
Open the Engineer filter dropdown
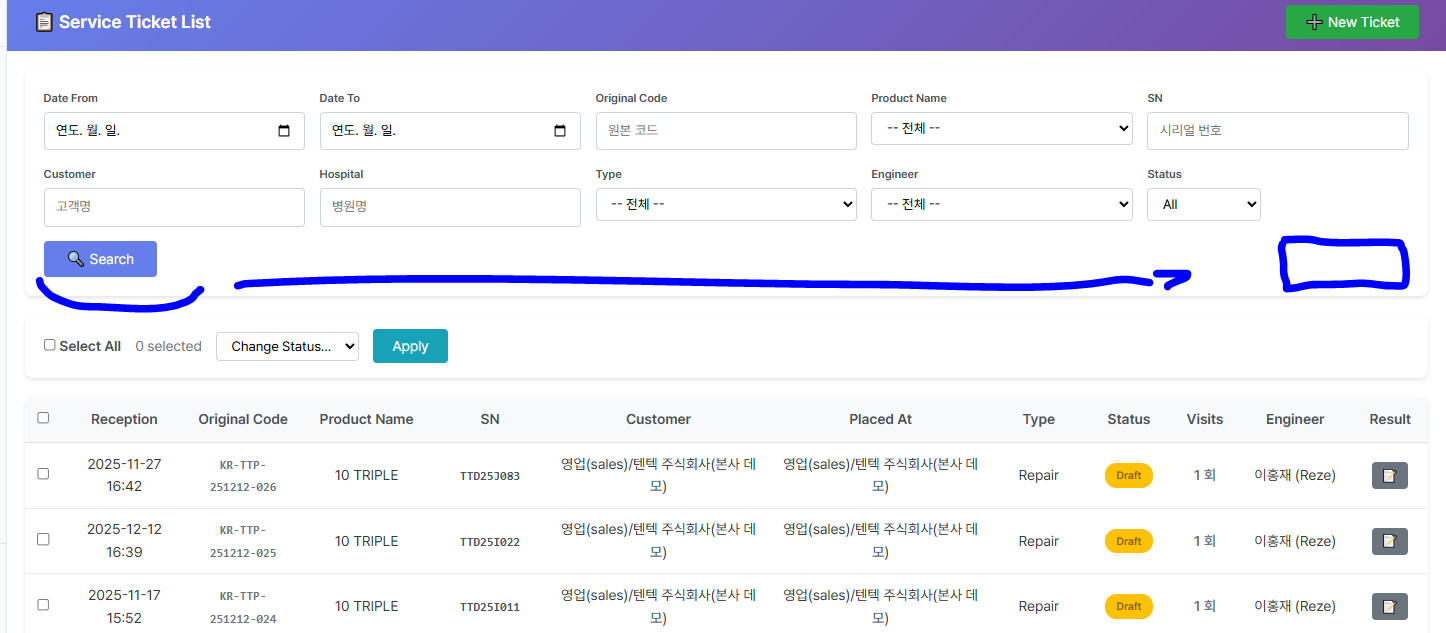pyautogui.click(x=1001, y=204)
